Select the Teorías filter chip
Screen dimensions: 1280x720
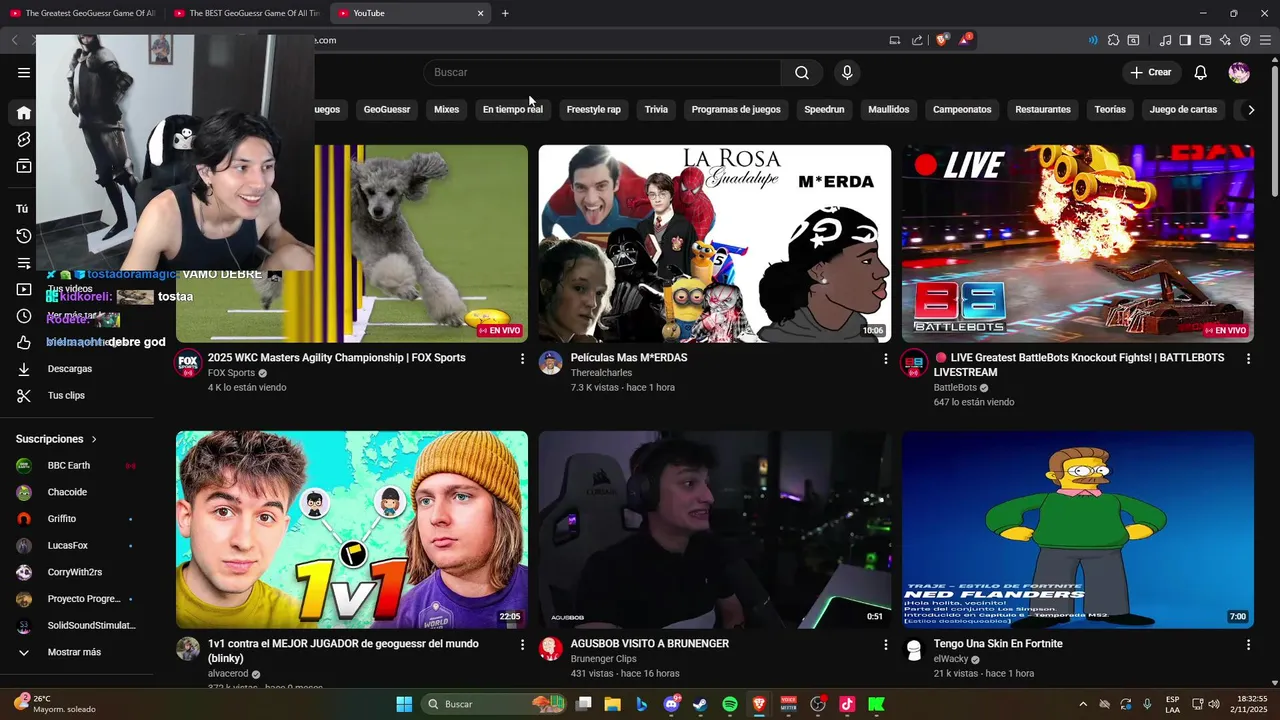pyautogui.click(x=1110, y=109)
